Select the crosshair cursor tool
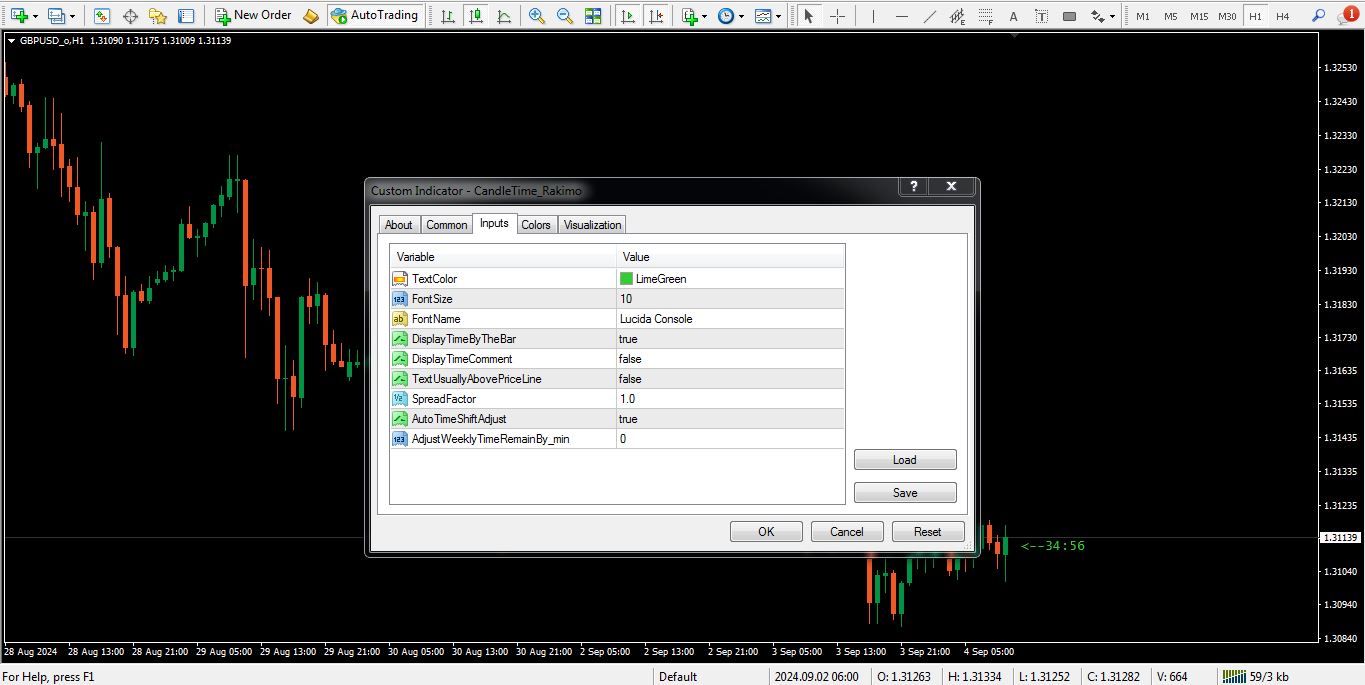 [837, 16]
